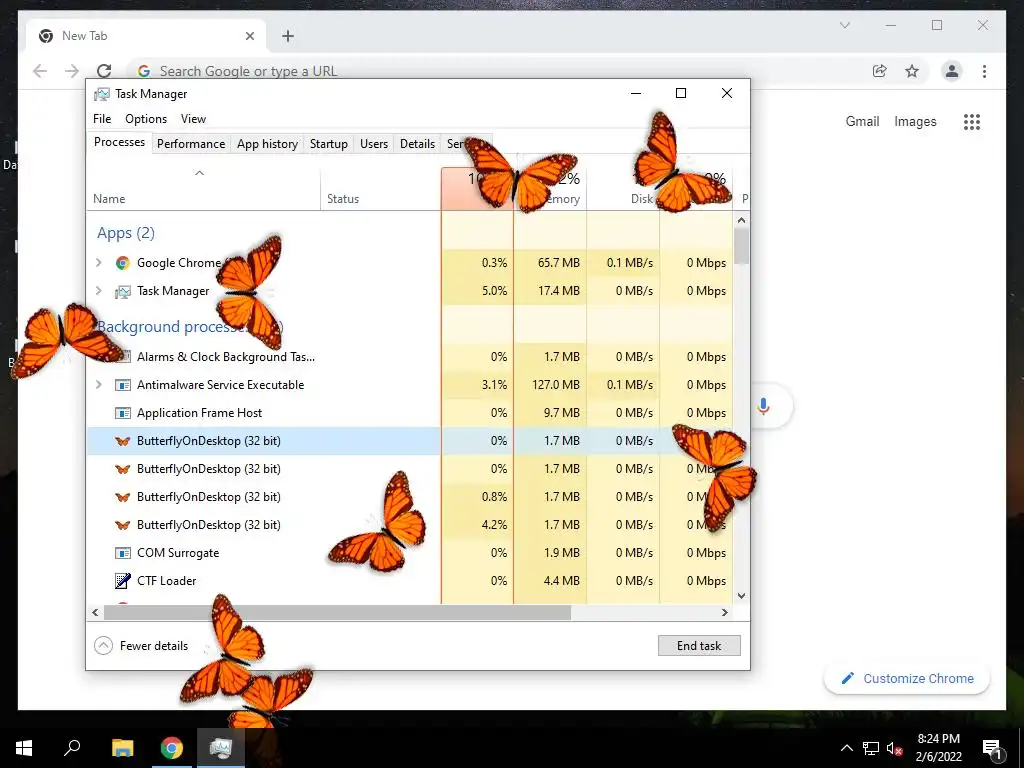Open the Gmail link
Image resolution: width=1024 pixels, height=768 pixels.
point(862,121)
